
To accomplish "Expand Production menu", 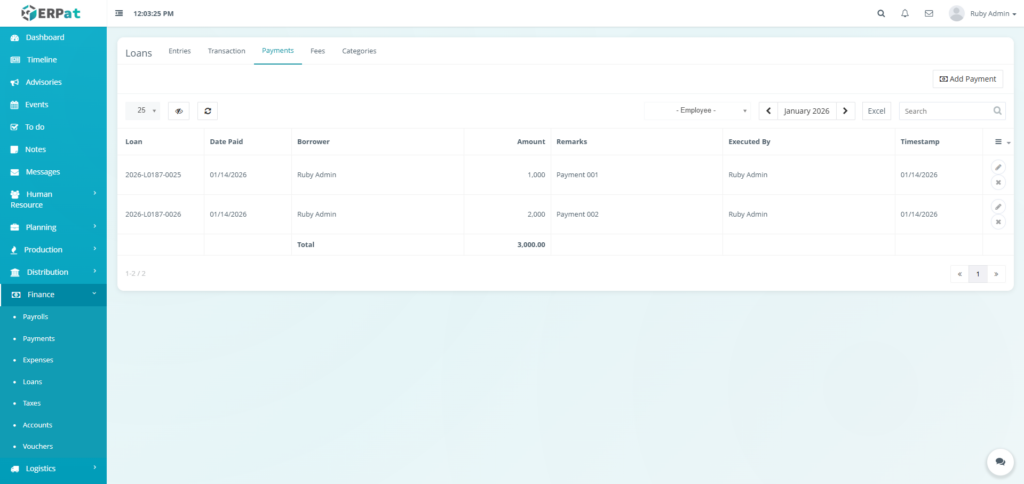I will (53, 250).
